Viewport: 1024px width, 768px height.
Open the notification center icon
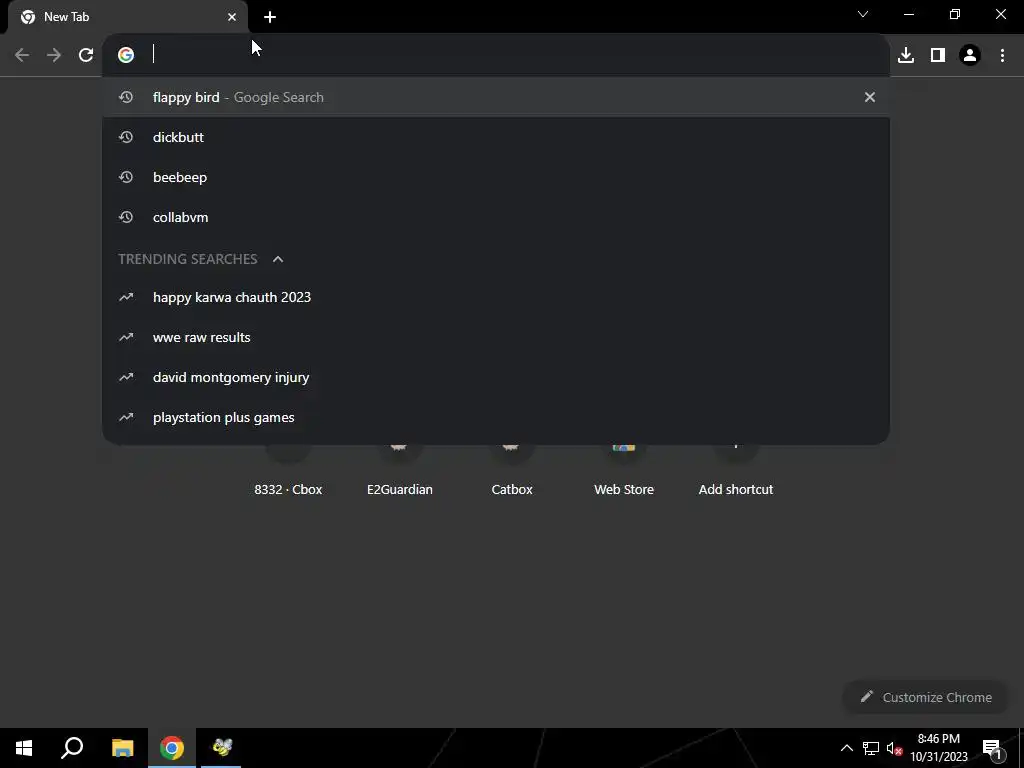tap(992, 748)
